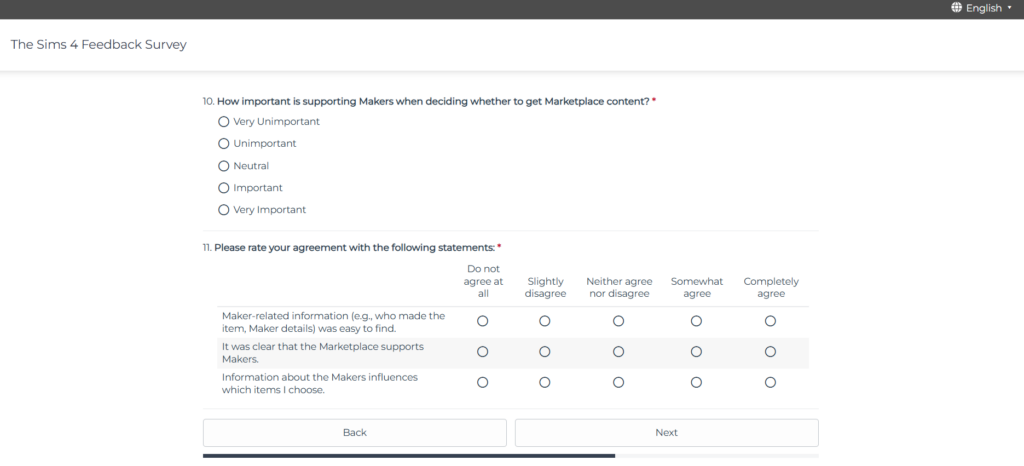The height and width of the screenshot is (466, 1024).
Task: Open the English language dropdown
Action: [982, 8]
